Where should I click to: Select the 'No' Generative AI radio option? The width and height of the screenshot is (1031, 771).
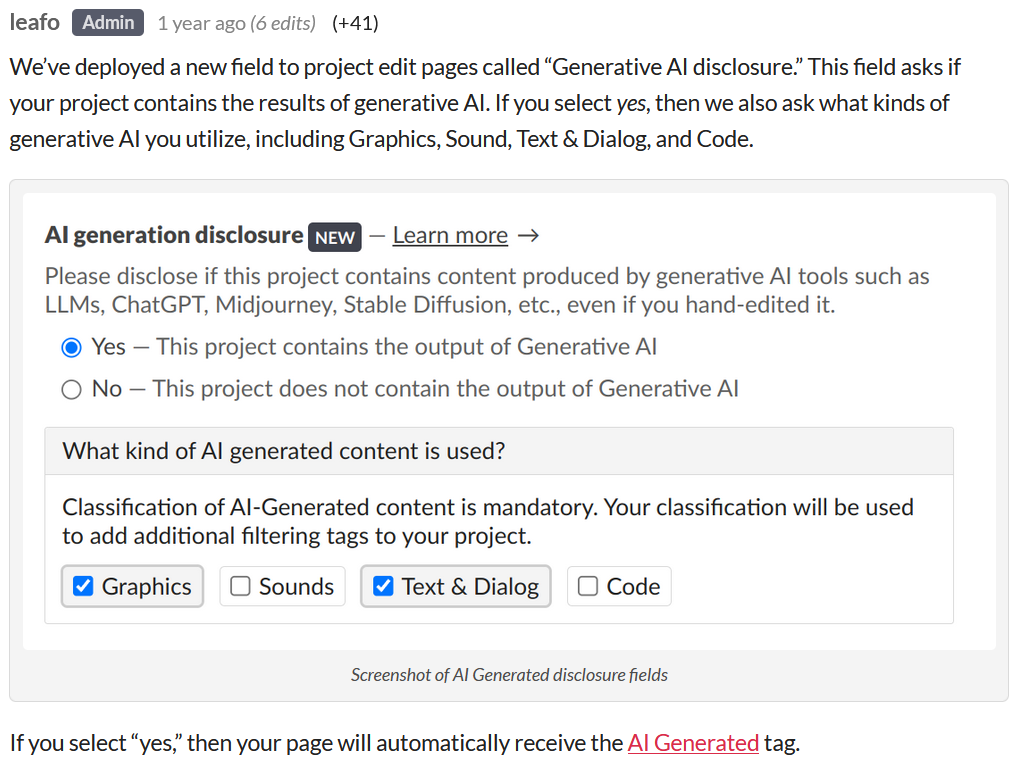coord(71,390)
